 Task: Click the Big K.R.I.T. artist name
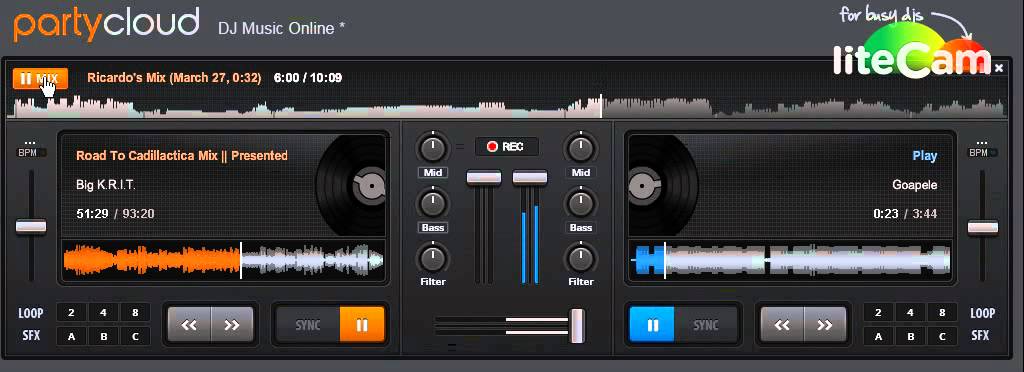pyautogui.click(x=106, y=185)
